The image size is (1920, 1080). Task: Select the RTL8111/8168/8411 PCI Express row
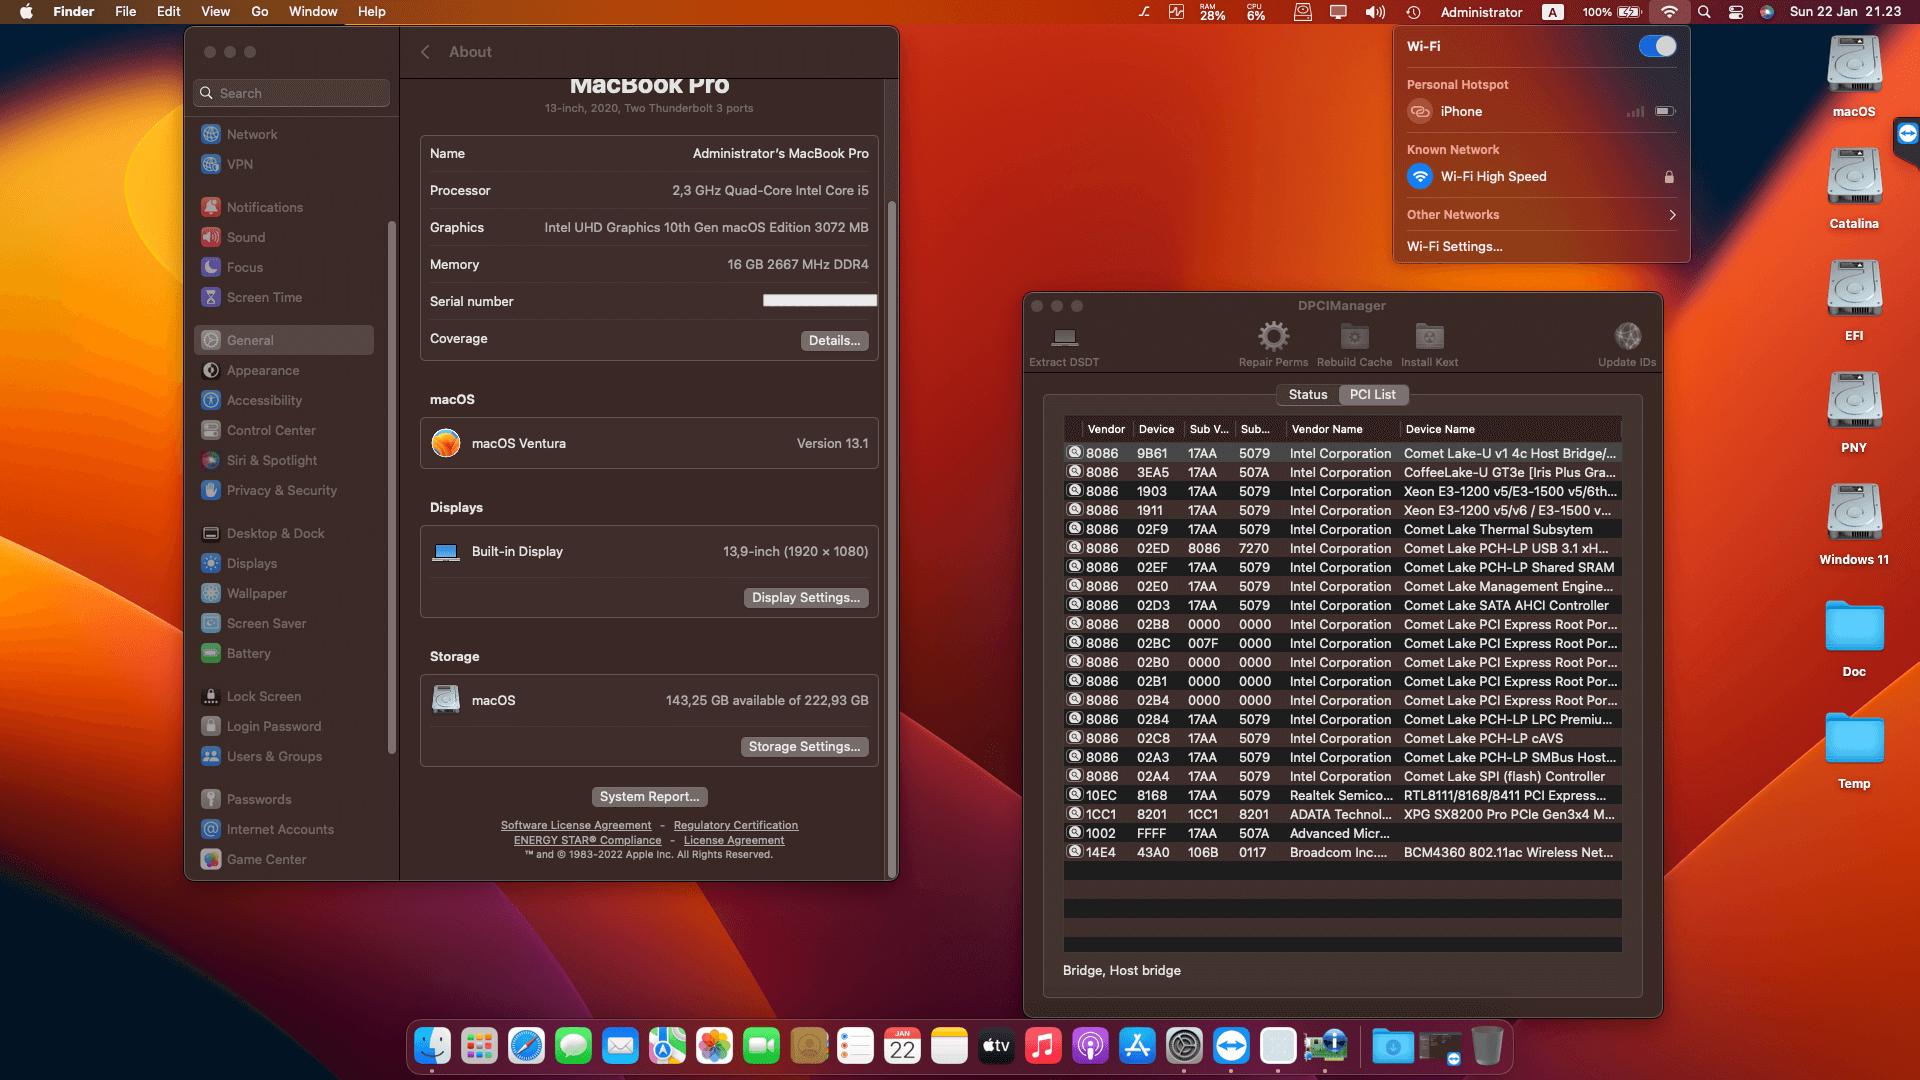(x=1342, y=796)
